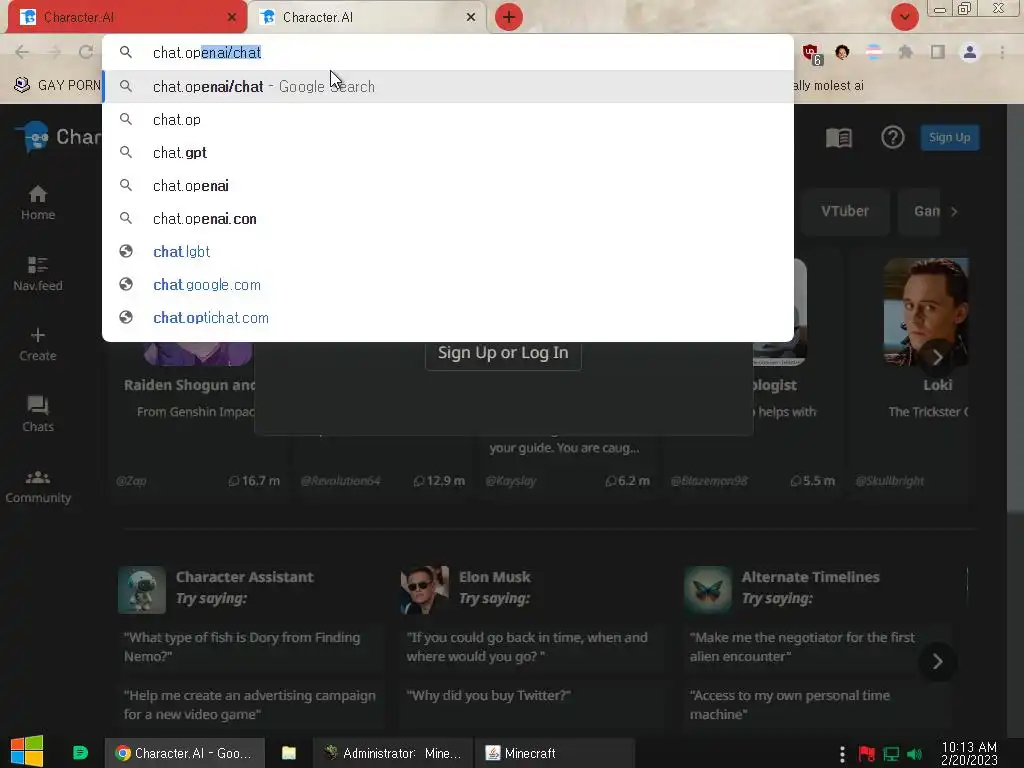Open Community in sidebar

38,487
